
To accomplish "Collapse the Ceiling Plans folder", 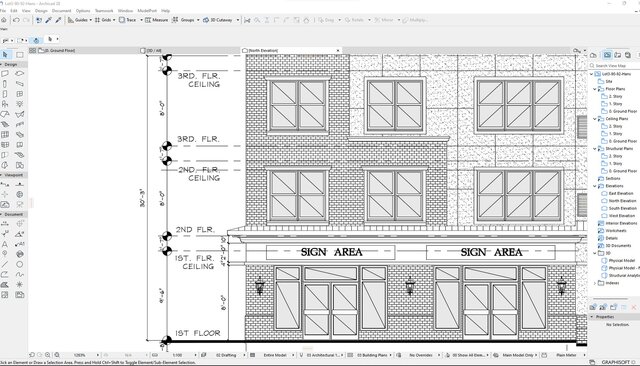I will point(595,119).
